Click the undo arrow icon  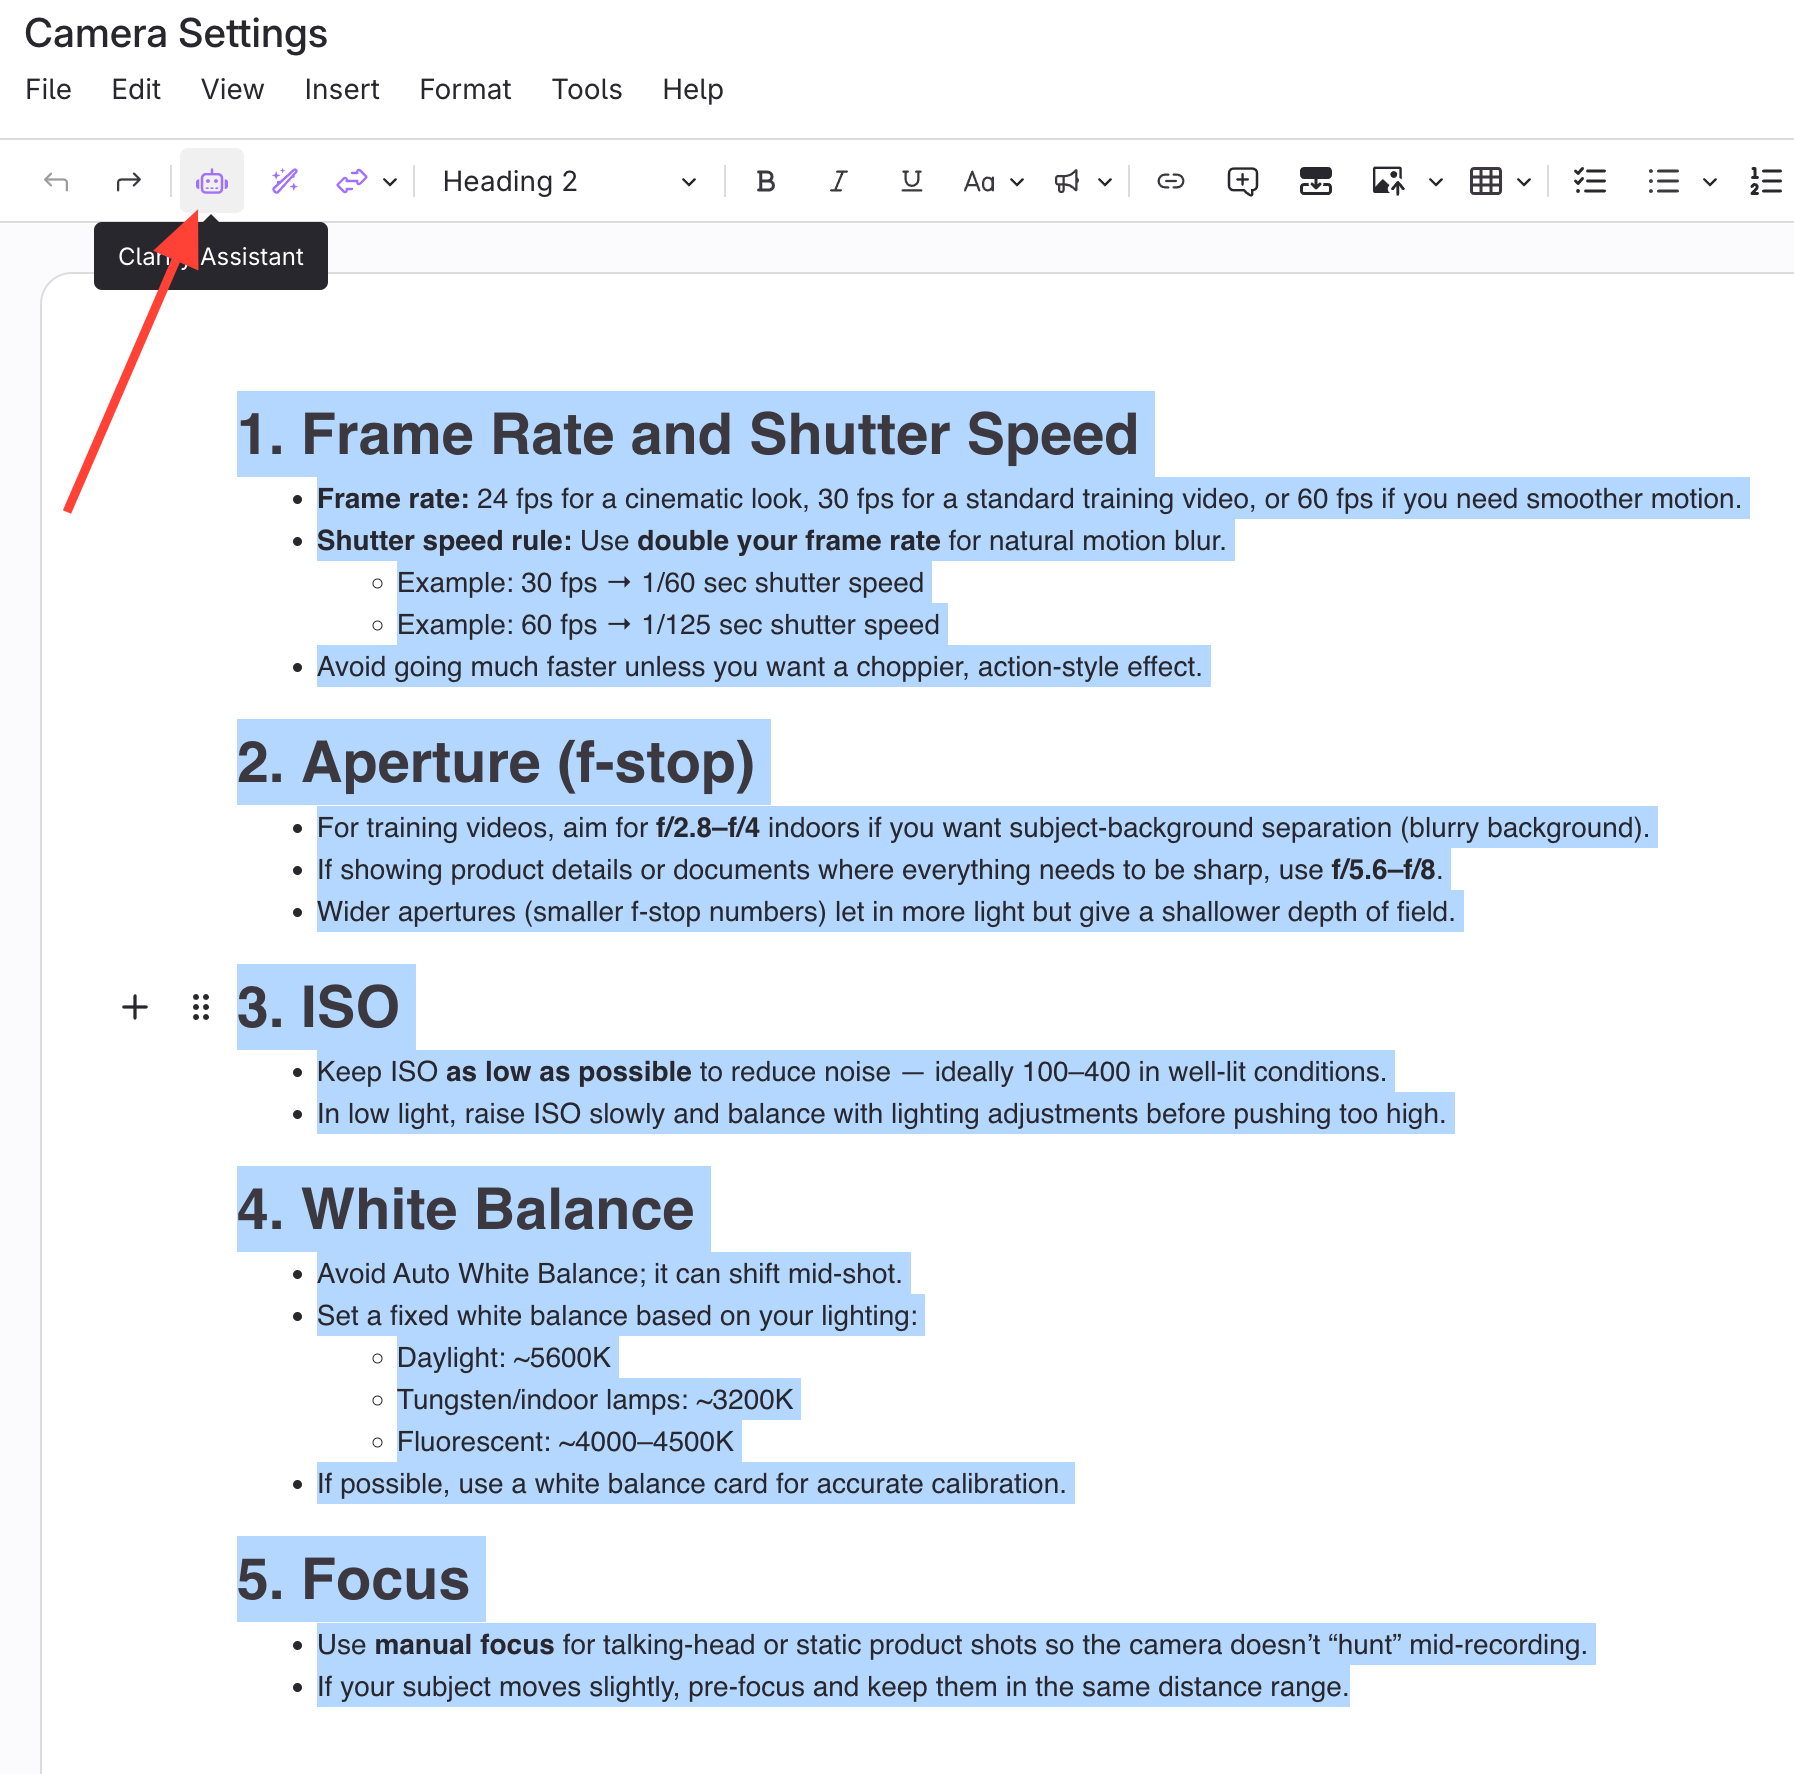click(57, 181)
